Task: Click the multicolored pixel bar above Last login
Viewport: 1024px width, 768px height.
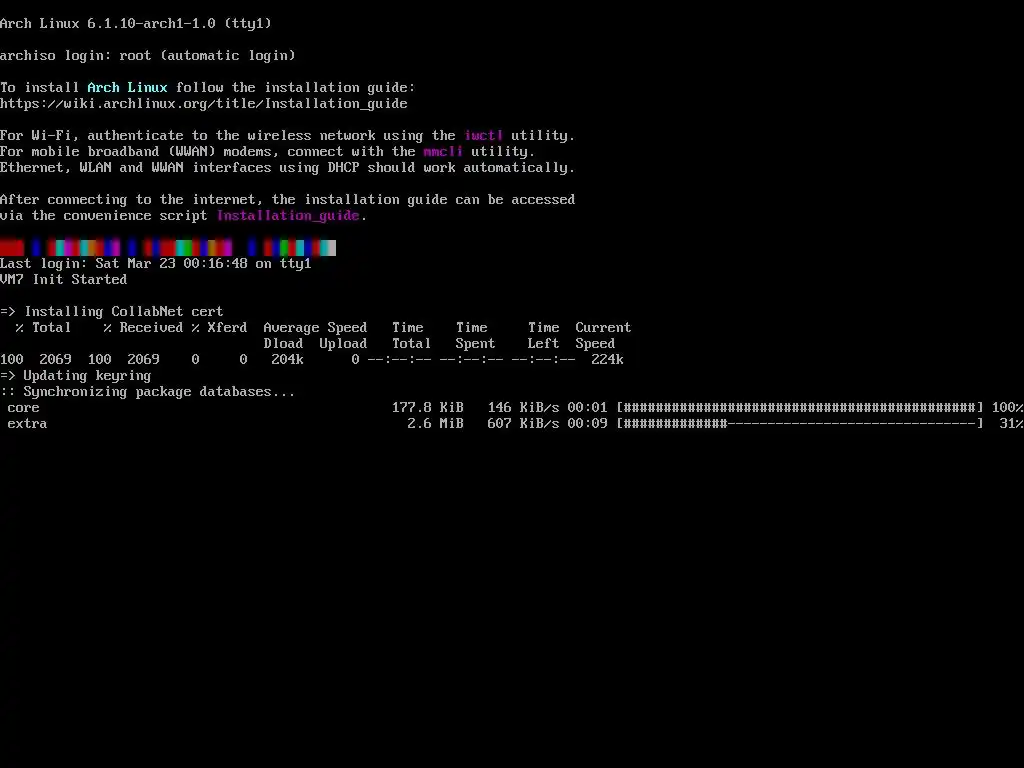Action: tap(168, 248)
